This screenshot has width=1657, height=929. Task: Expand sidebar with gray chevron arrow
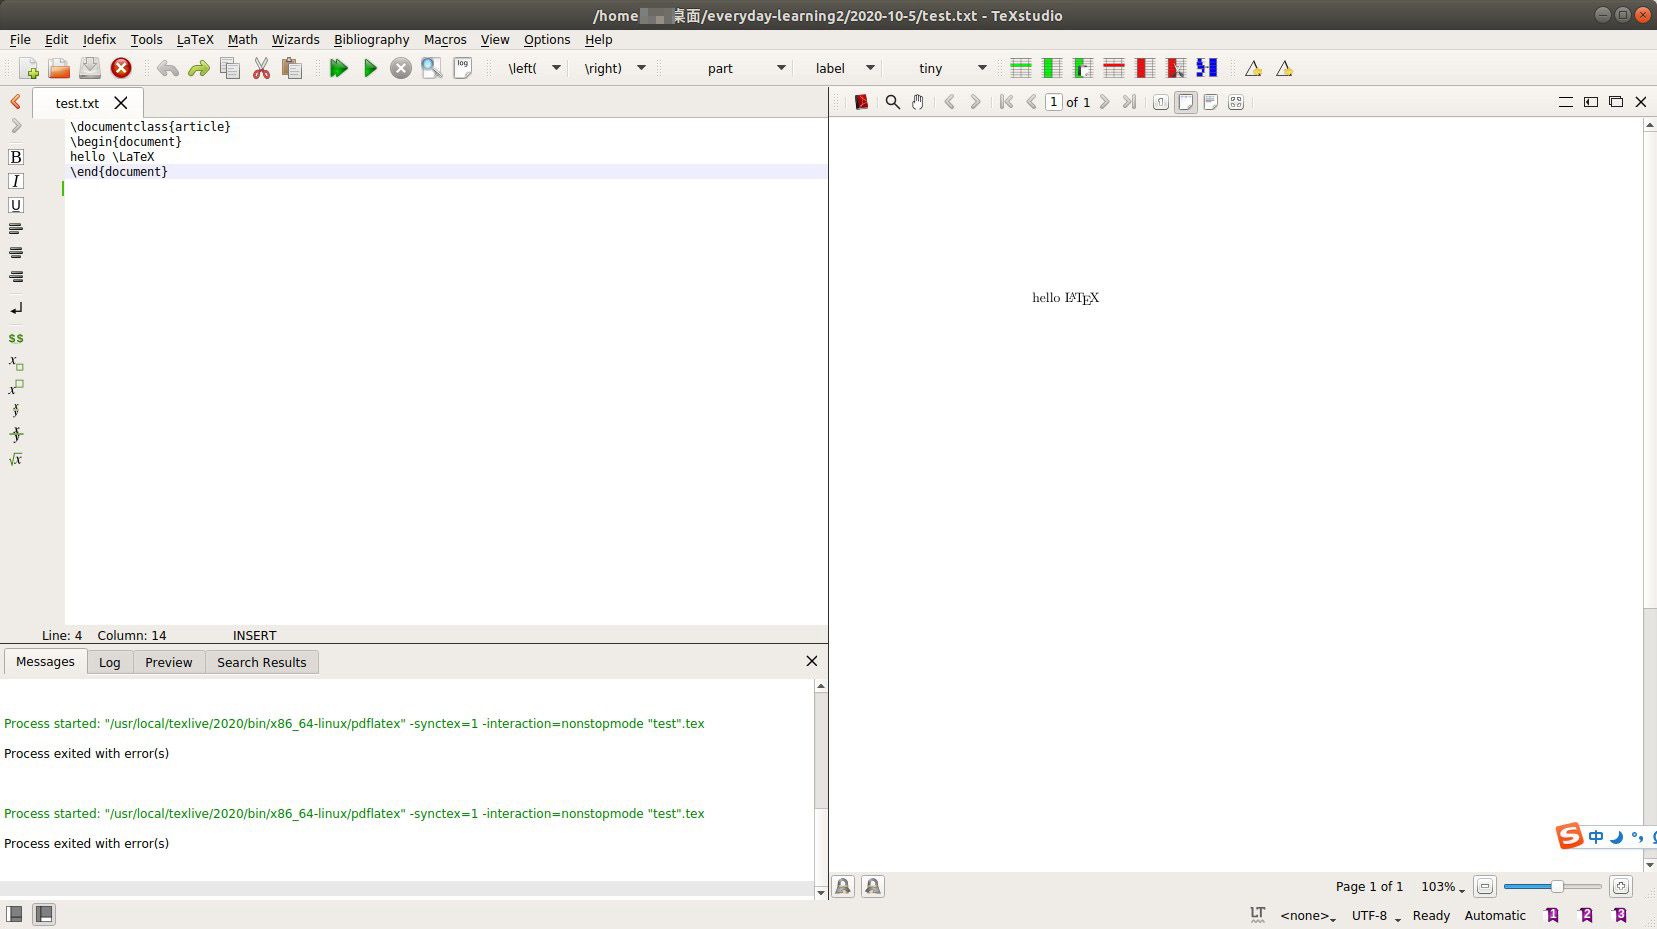tap(16, 126)
